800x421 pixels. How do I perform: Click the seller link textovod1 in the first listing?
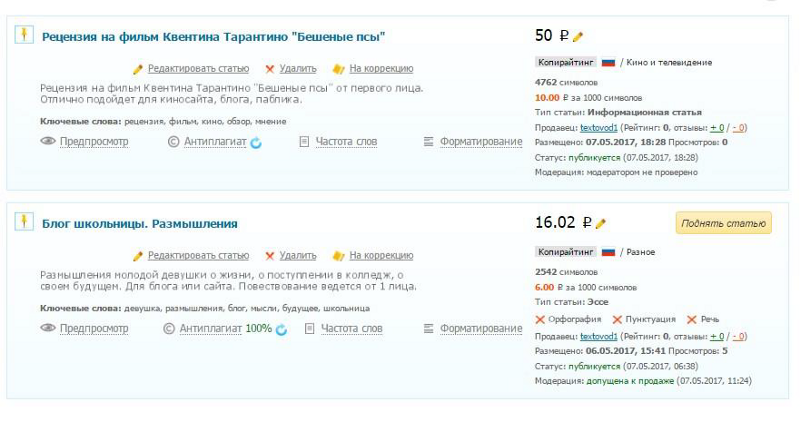pyautogui.click(x=599, y=128)
